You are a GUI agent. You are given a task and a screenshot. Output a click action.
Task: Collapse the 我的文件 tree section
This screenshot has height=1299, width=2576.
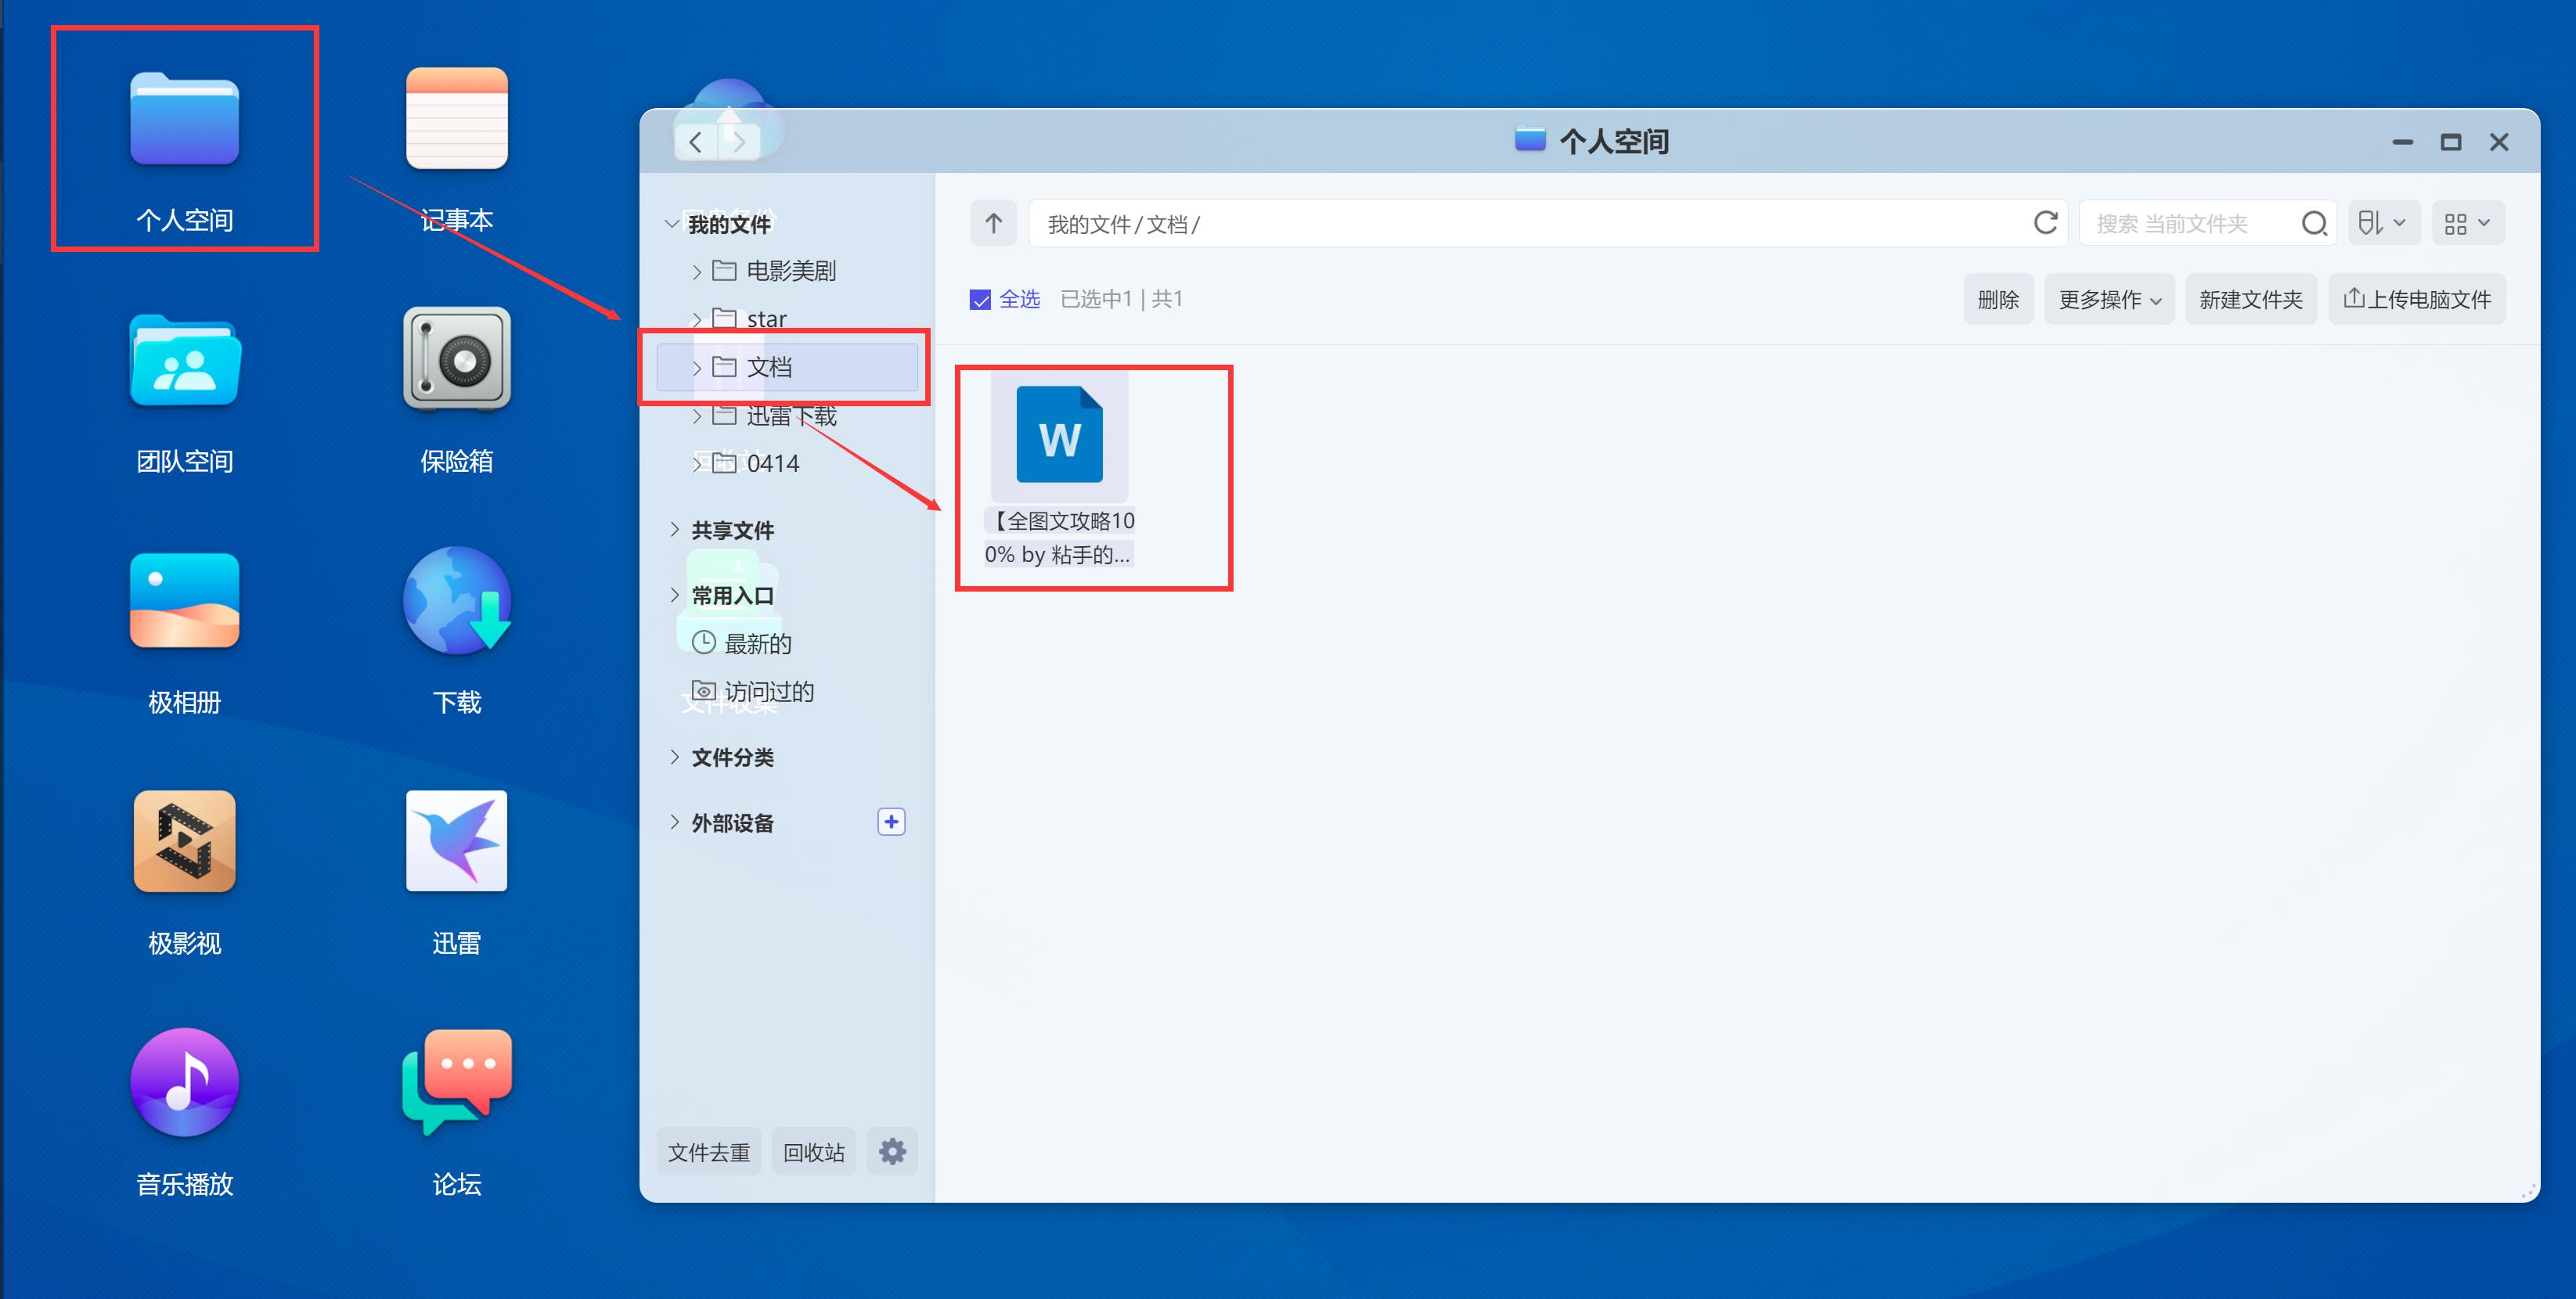(x=672, y=223)
